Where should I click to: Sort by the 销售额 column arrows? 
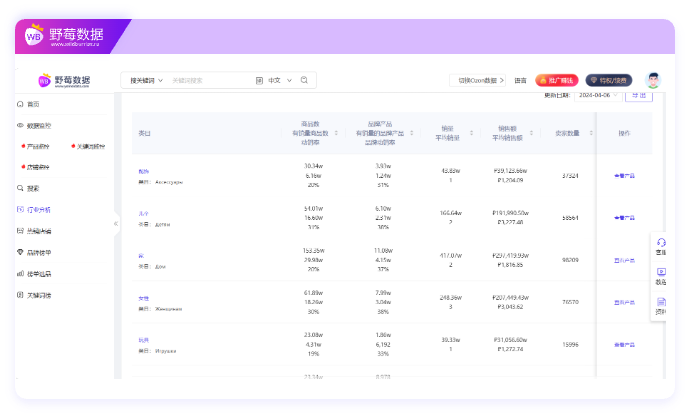tap(531, 133)
